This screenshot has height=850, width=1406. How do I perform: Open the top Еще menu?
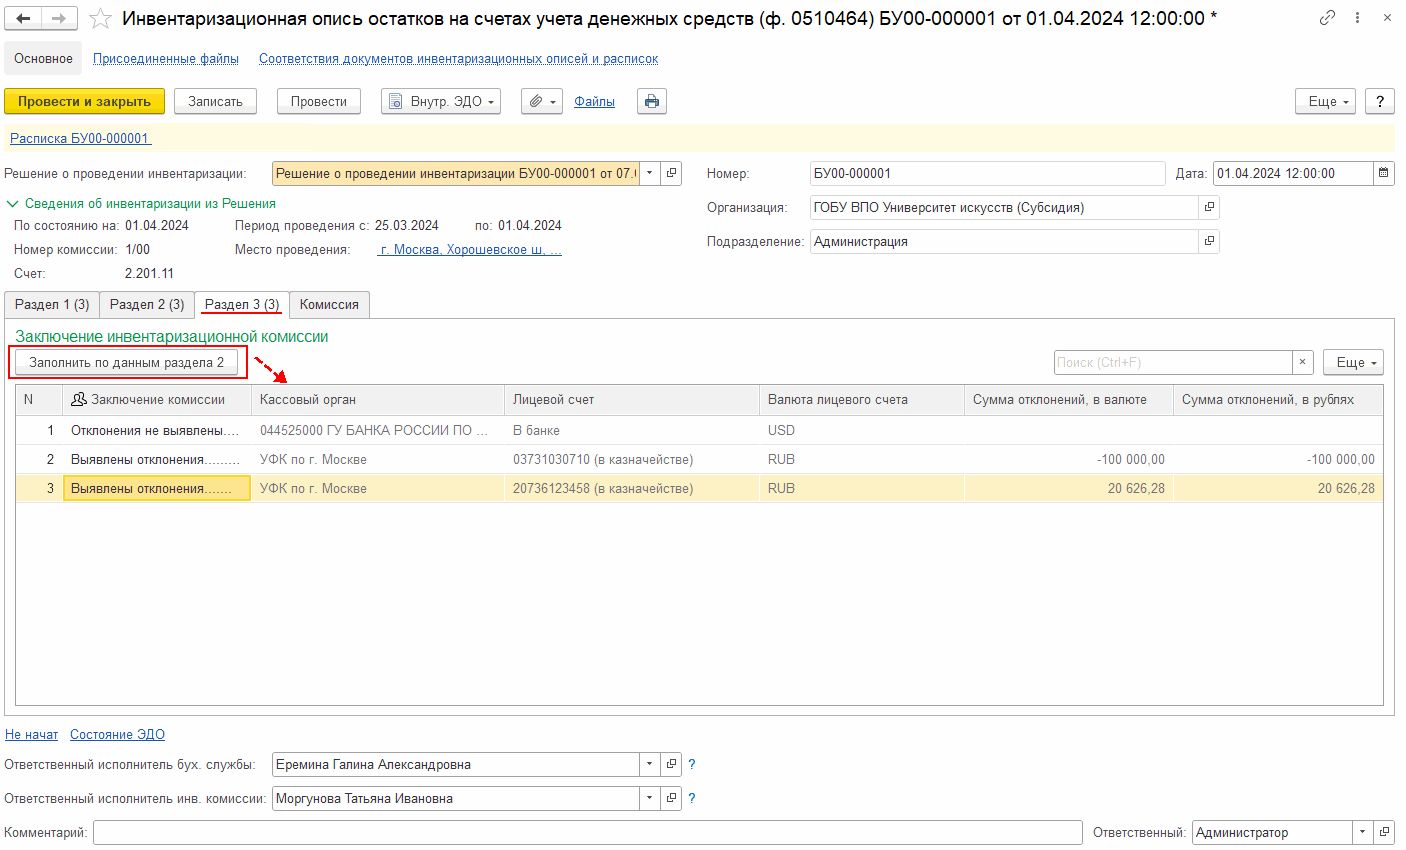click(1325, 101)
